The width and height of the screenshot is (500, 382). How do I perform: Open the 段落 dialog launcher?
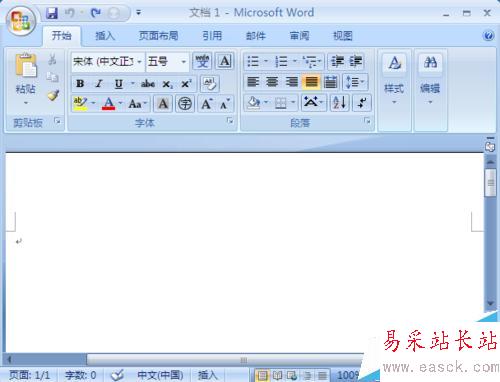(x=367, y=121)
